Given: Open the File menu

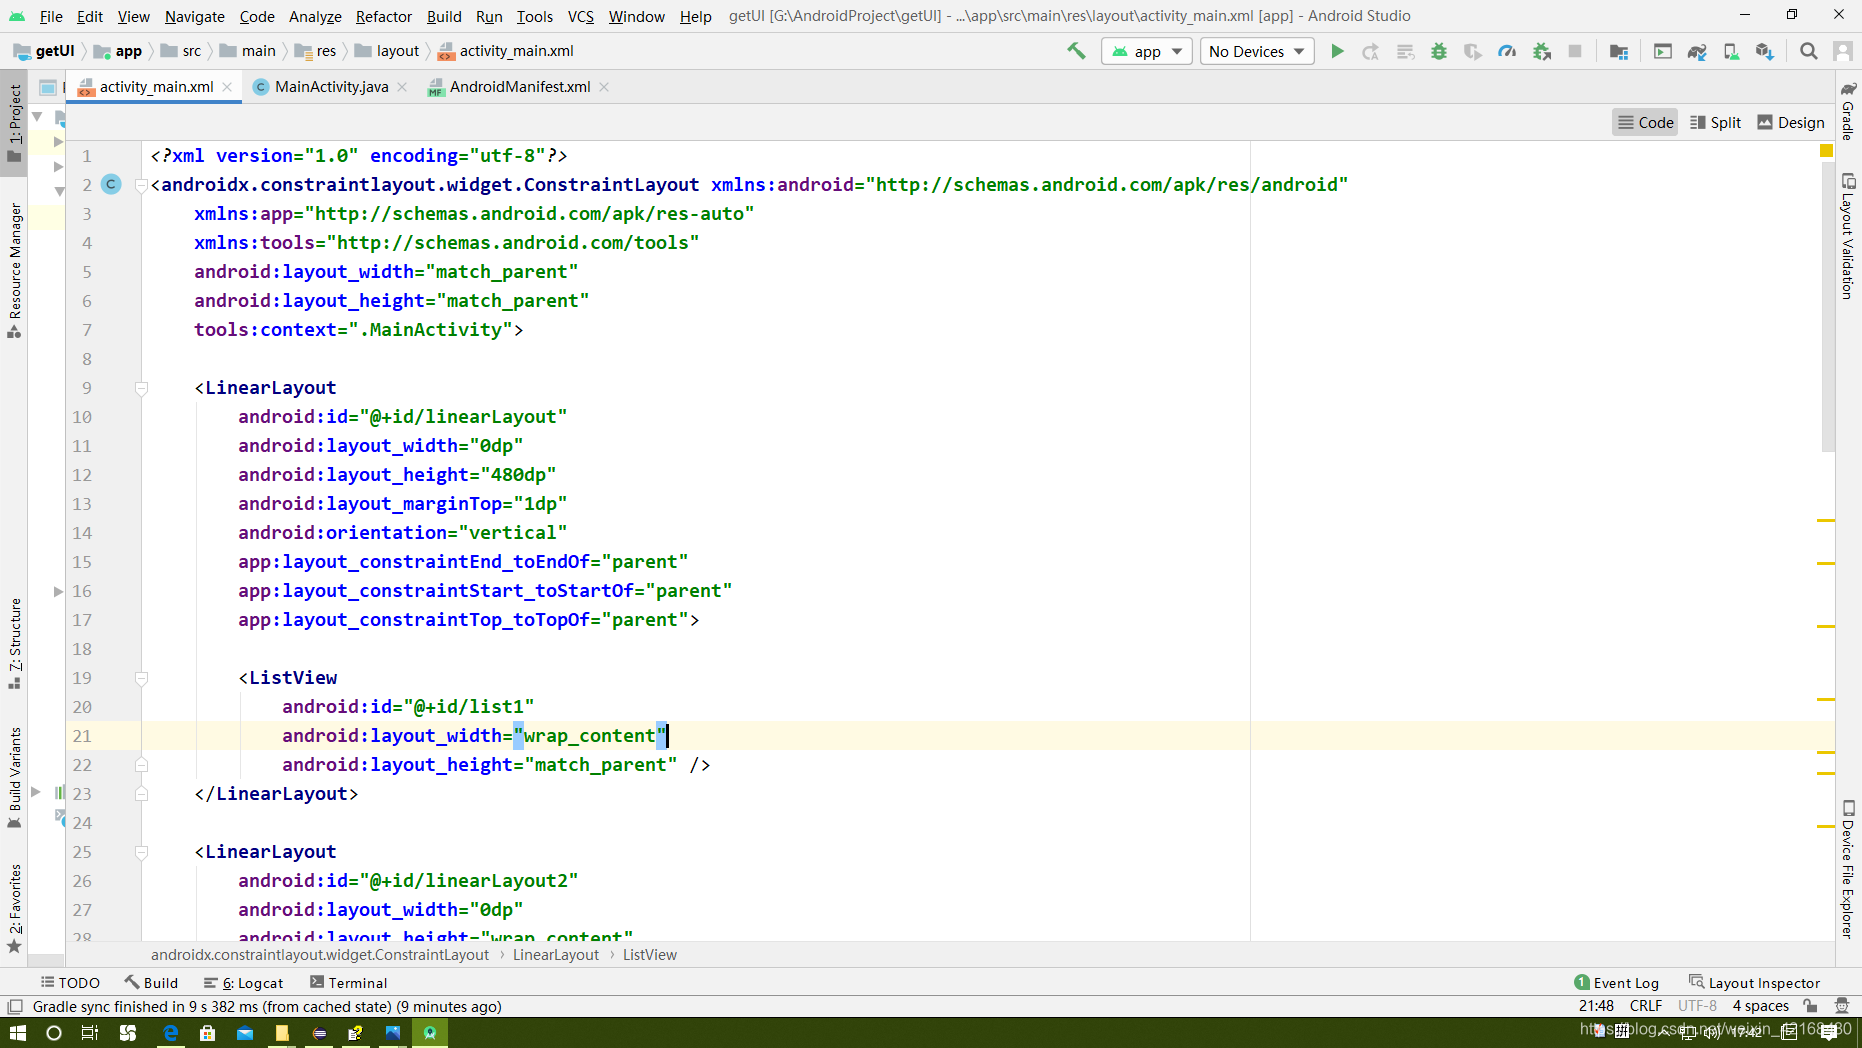Looking at the screenshot, I should (x=51, y=16).
